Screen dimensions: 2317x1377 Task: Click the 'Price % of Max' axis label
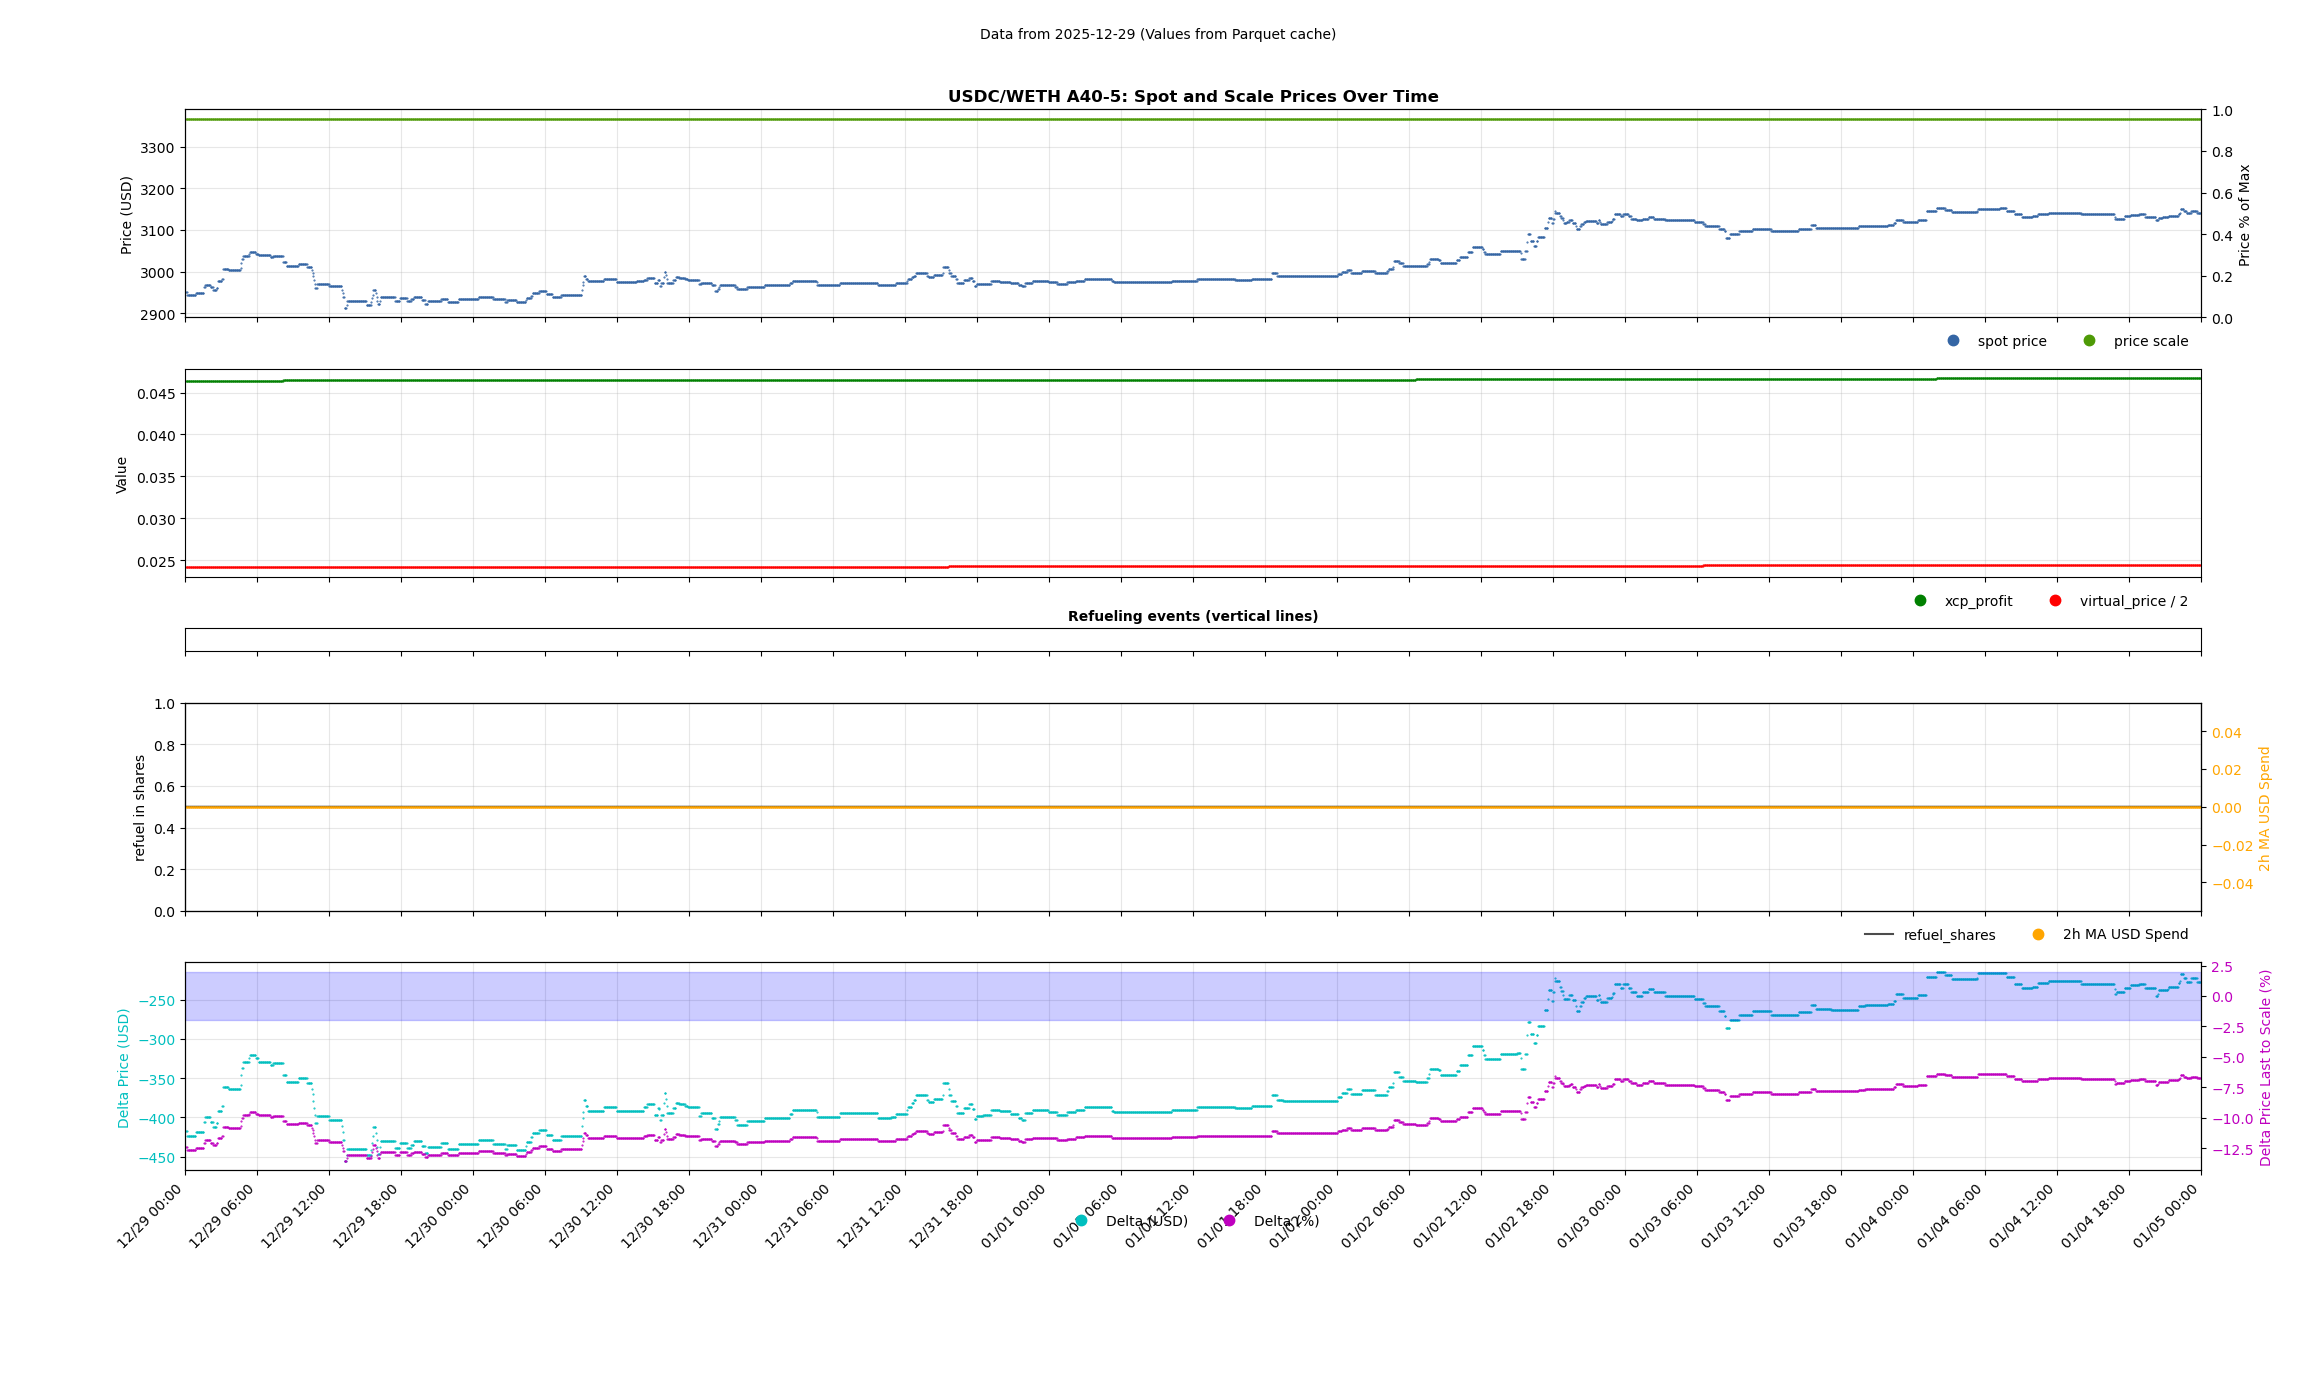[2244, 215]
